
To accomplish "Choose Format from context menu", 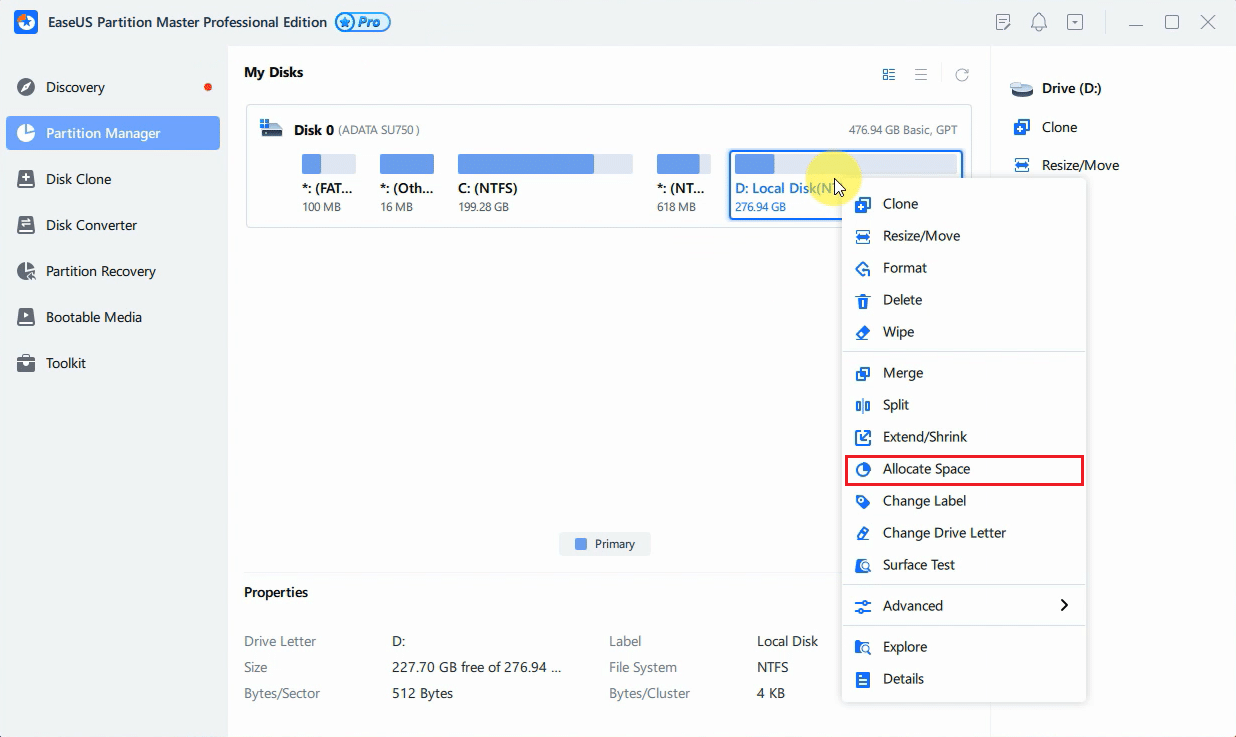I will 964,268.
